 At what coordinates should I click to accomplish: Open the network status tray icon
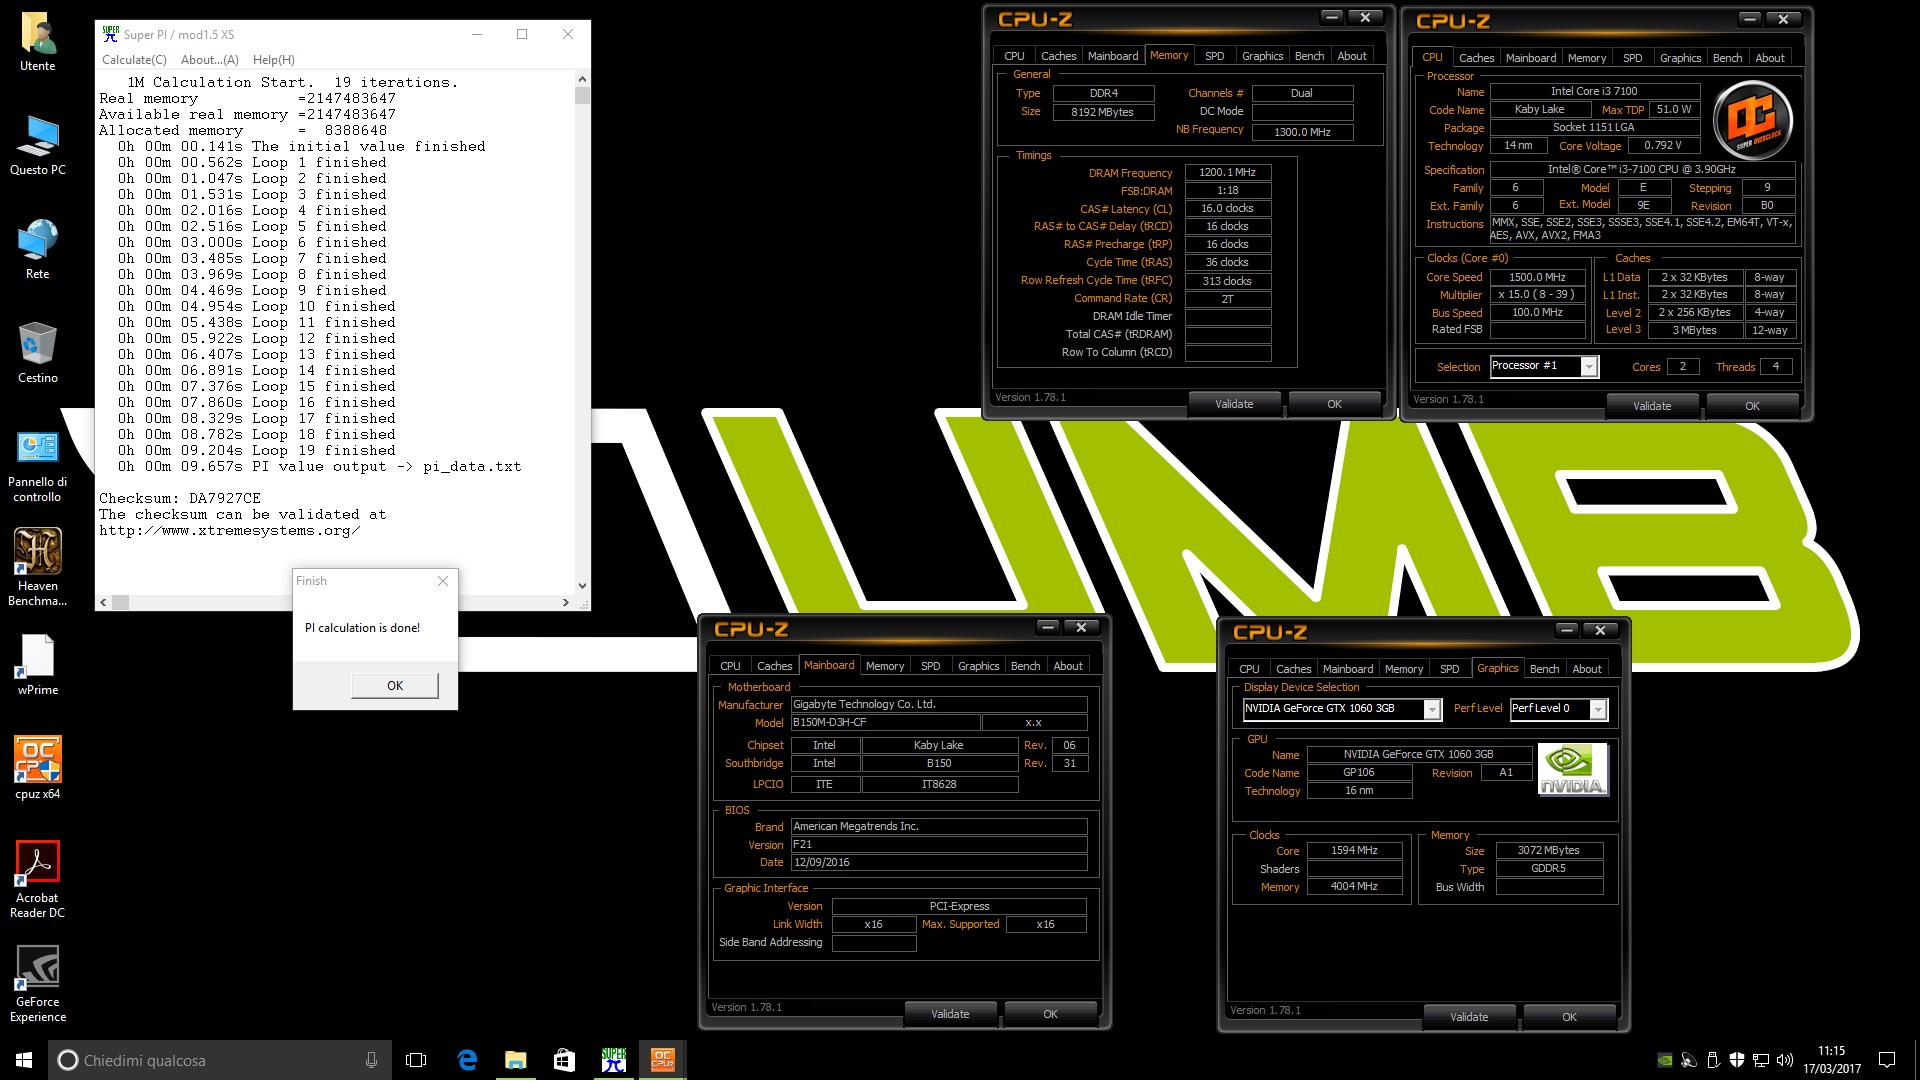[x=1761, y=1060]
